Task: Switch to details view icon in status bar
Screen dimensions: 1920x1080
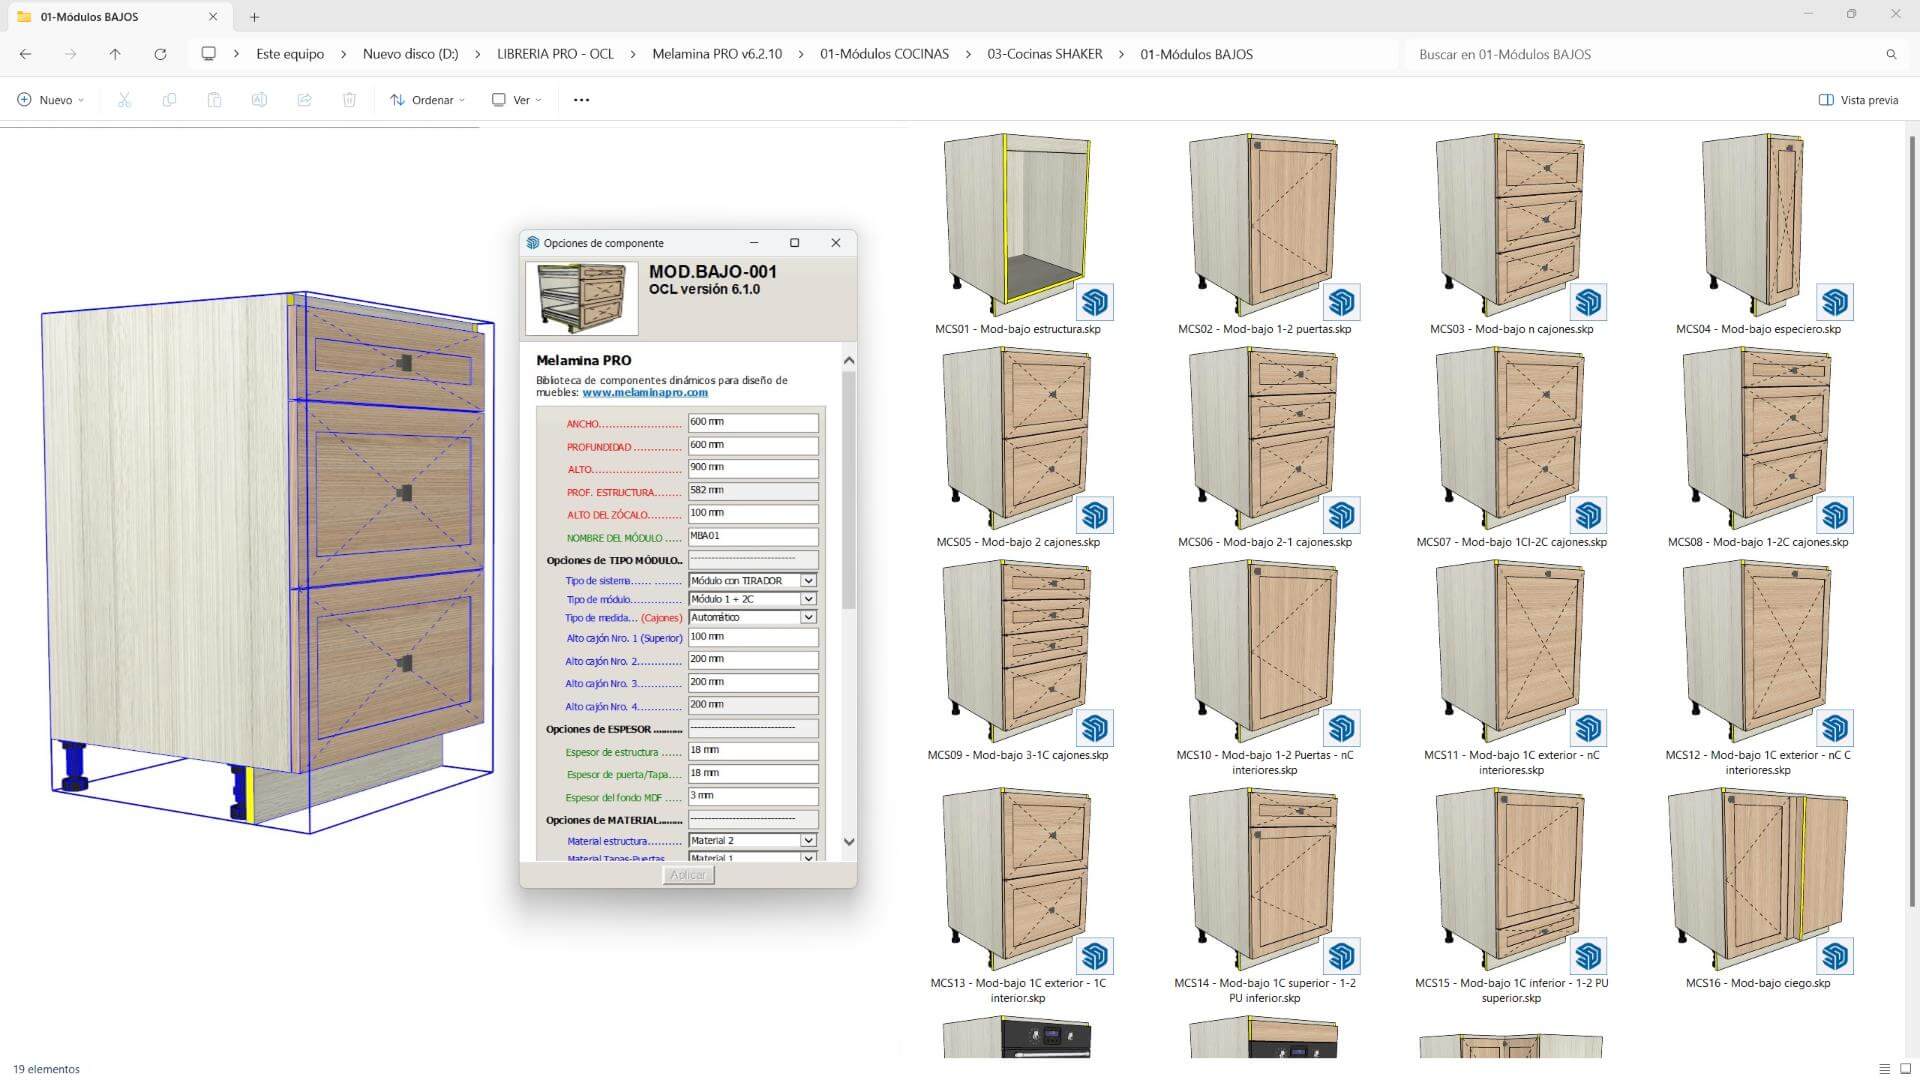Action: pos(1884,1069)
